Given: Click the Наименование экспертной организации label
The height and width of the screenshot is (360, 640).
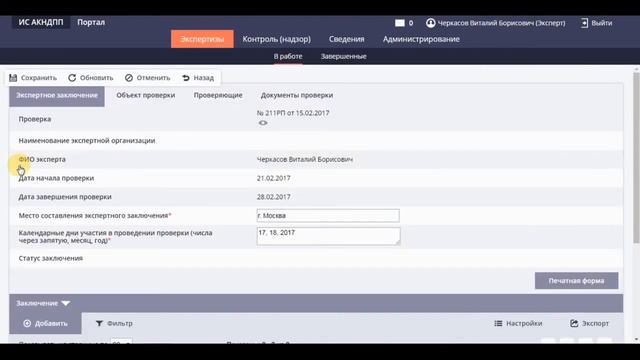Looking at the screenshot, I should point(87,140).
